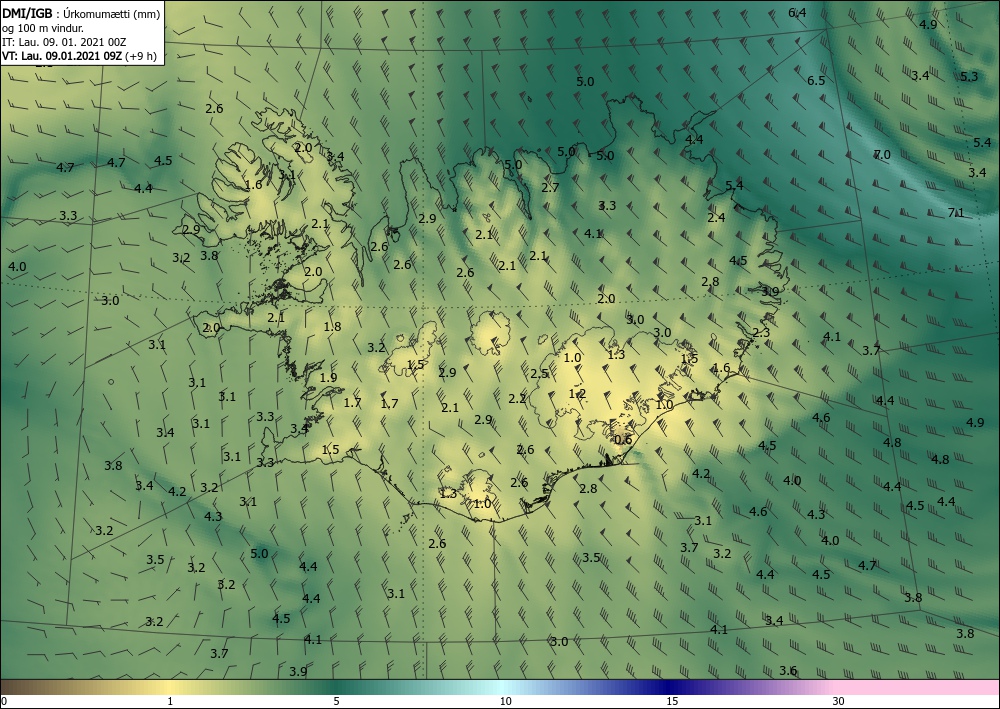Image resolution: width=1000 pixels, height=709 pixels.
Task: Click the map value "0.6"
Action: 623,439
